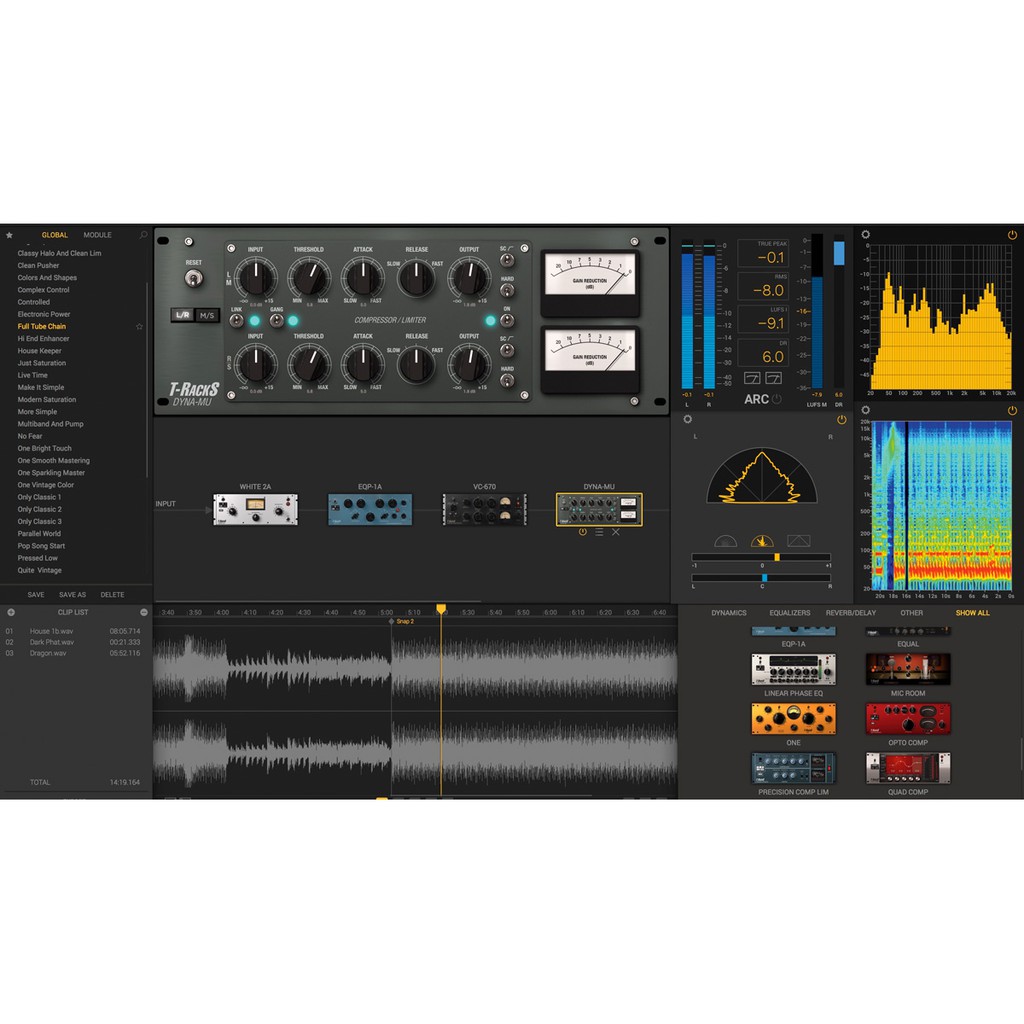The width and height of the screenshot is (1024, 1024).
Task: Collapse clip list with minus icon
Action: tap(144, 612)
